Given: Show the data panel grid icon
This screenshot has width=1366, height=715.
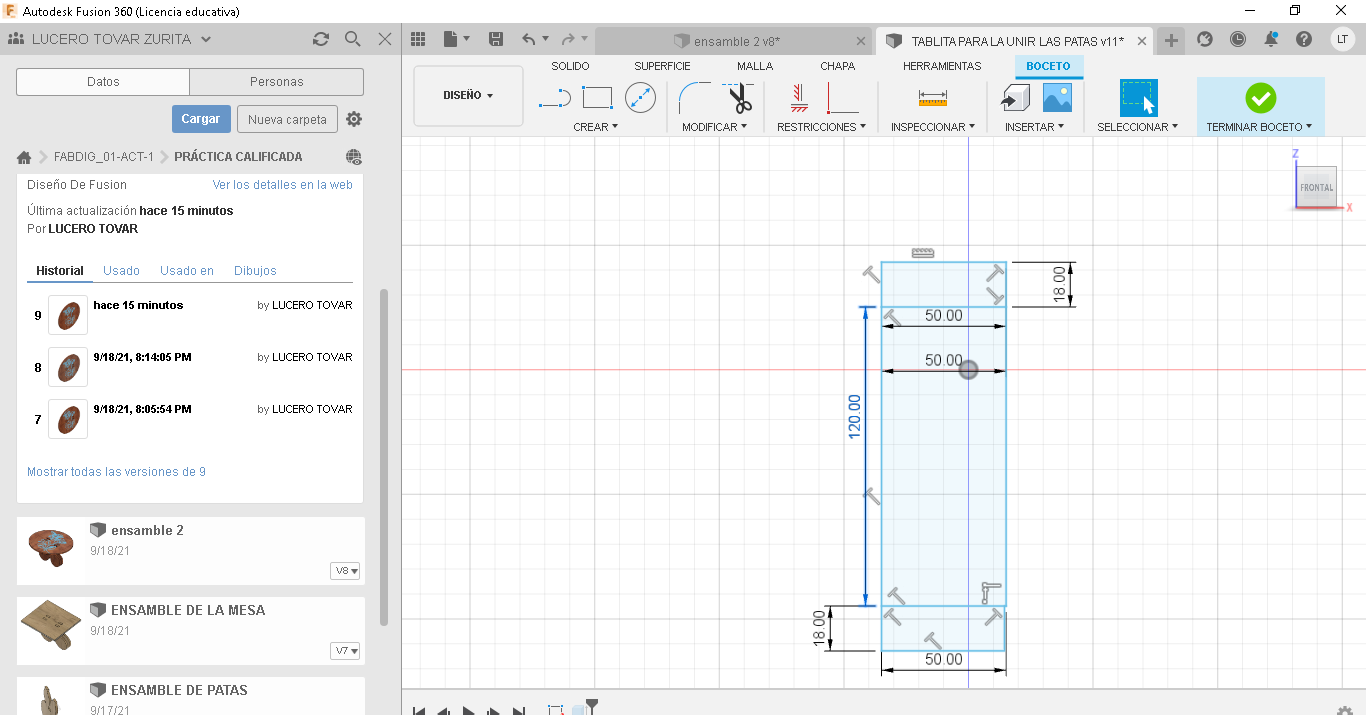Looking at the screenshot, I should [x=418, y=39].
